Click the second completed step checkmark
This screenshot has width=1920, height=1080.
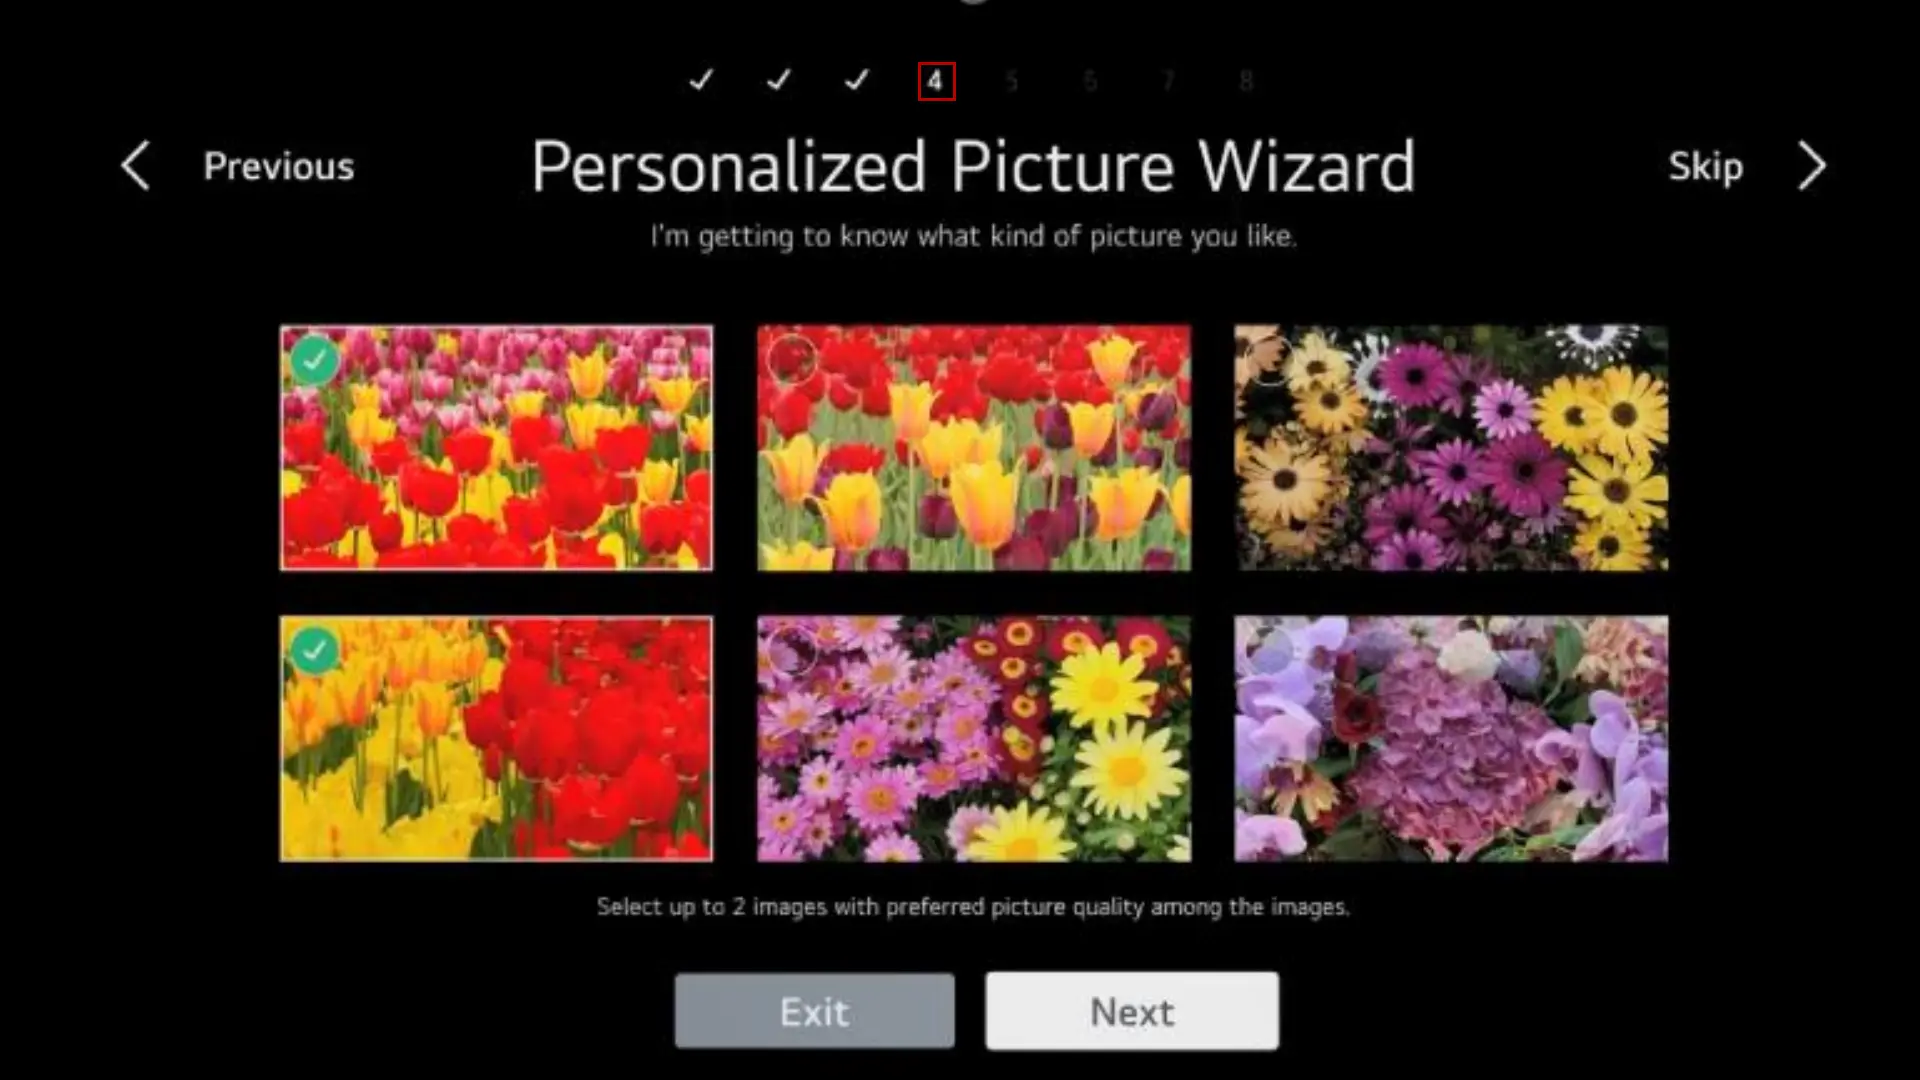pyautogui.click(x=779, y=80)
